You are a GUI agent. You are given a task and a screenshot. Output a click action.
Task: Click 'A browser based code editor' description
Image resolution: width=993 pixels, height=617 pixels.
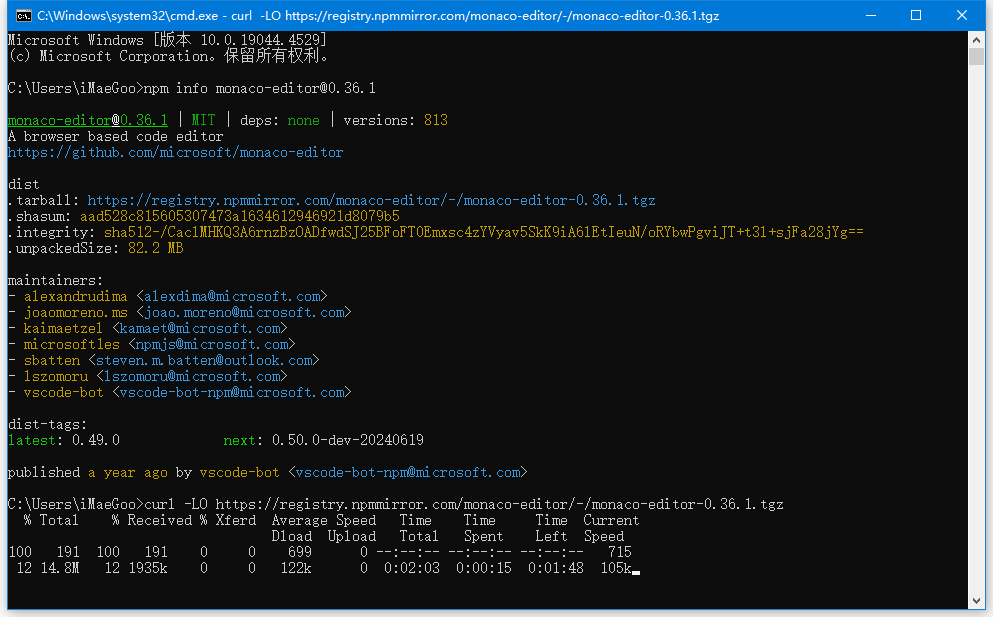point(116,137)
